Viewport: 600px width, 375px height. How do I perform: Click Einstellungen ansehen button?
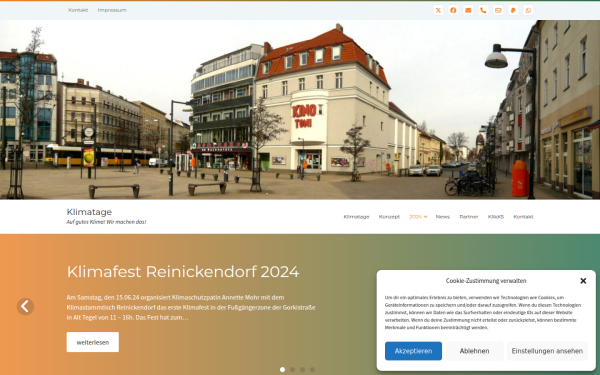(x=547, y=351)
